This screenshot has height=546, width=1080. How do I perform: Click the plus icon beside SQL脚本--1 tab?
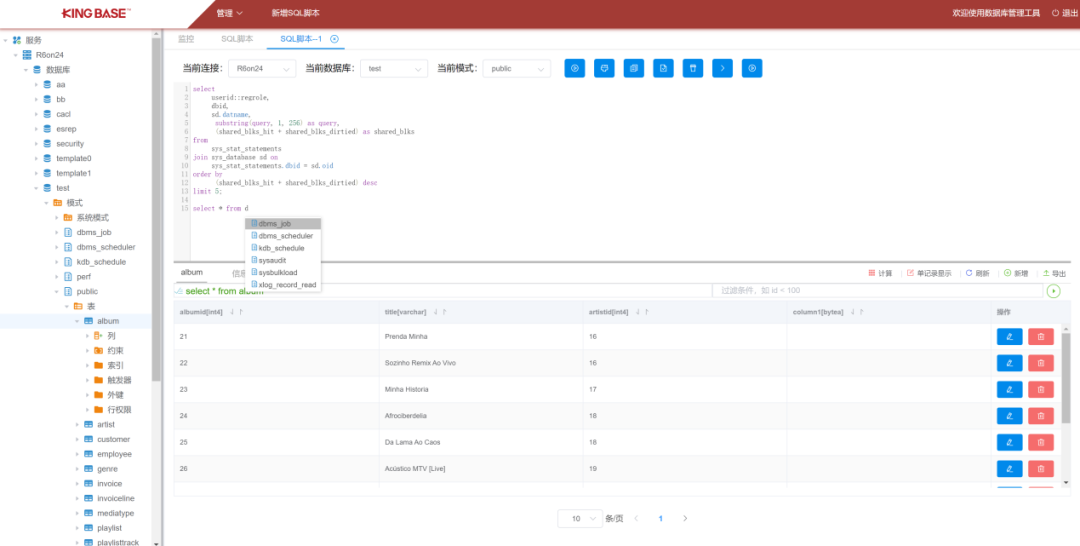335,39
